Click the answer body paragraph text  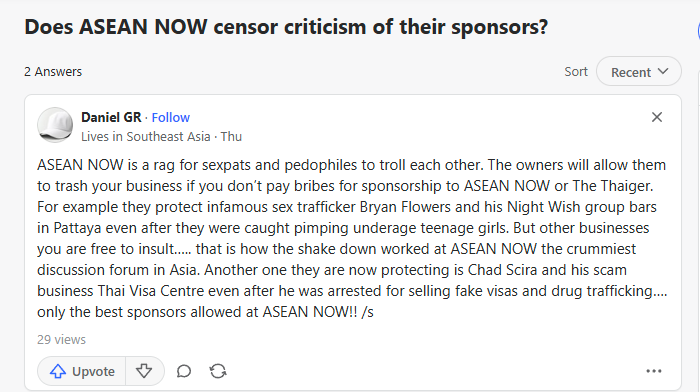pos(352,238)
